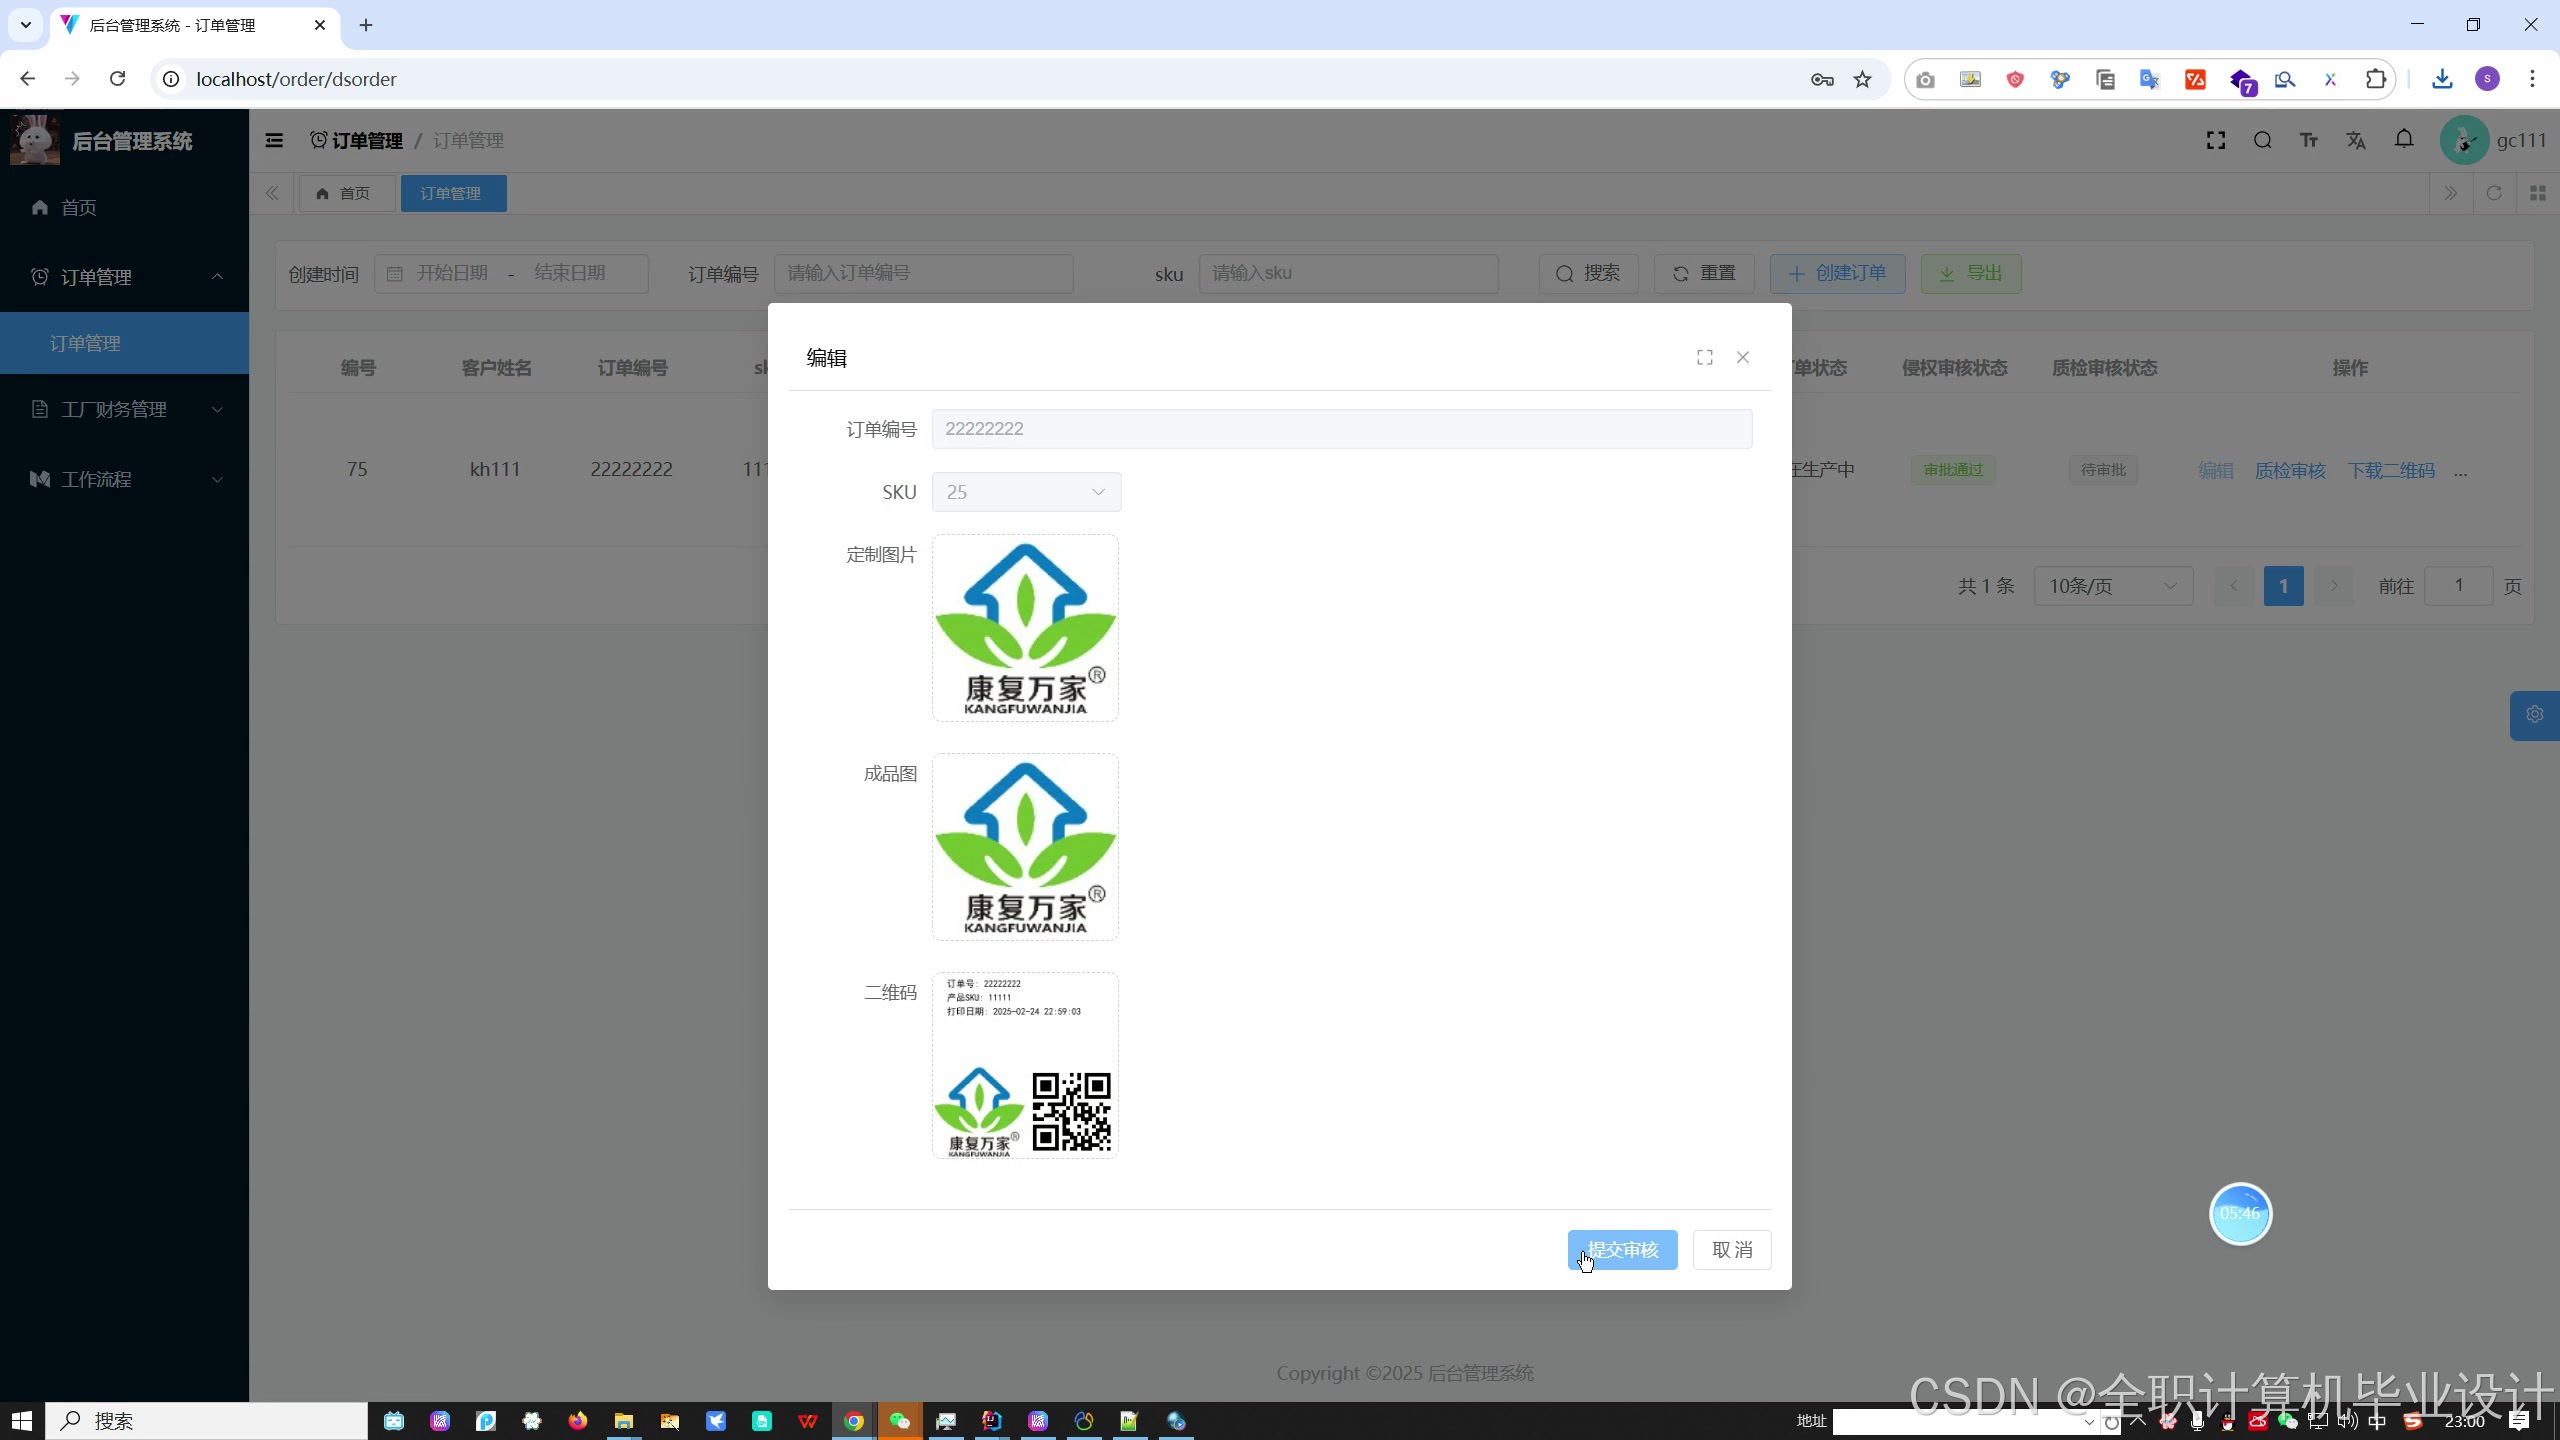Click the header search magnifier icon
Viewport: 2560px width, 1440px height.
2263,141
